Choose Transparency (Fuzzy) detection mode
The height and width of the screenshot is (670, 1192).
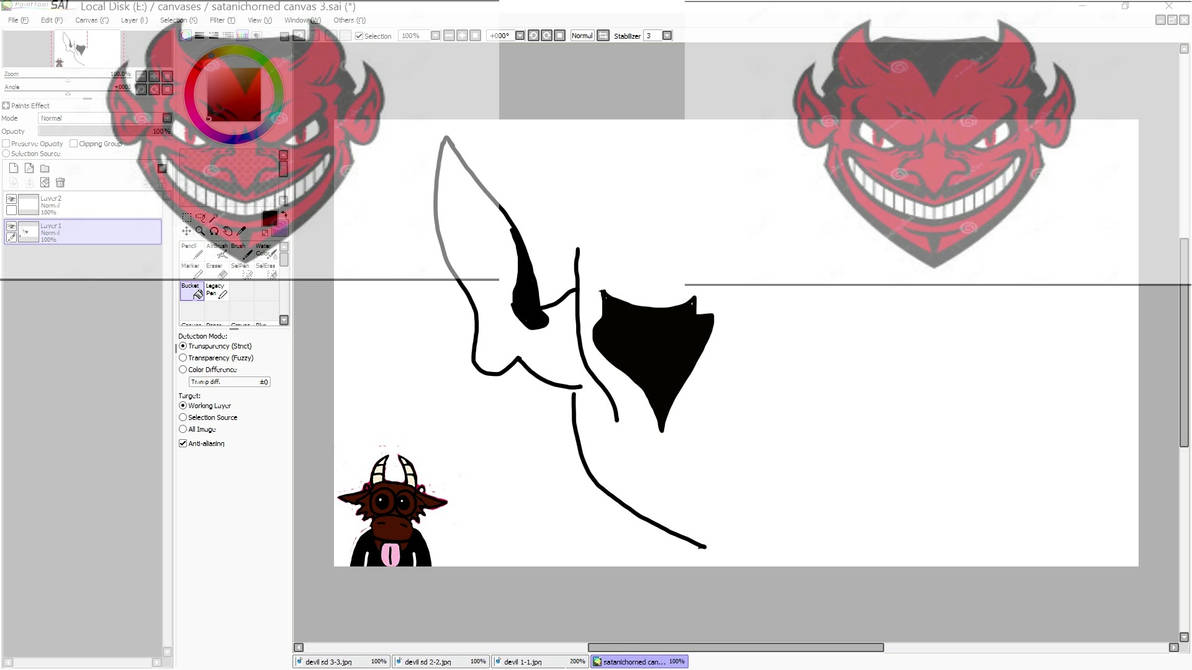click(182, 357)
